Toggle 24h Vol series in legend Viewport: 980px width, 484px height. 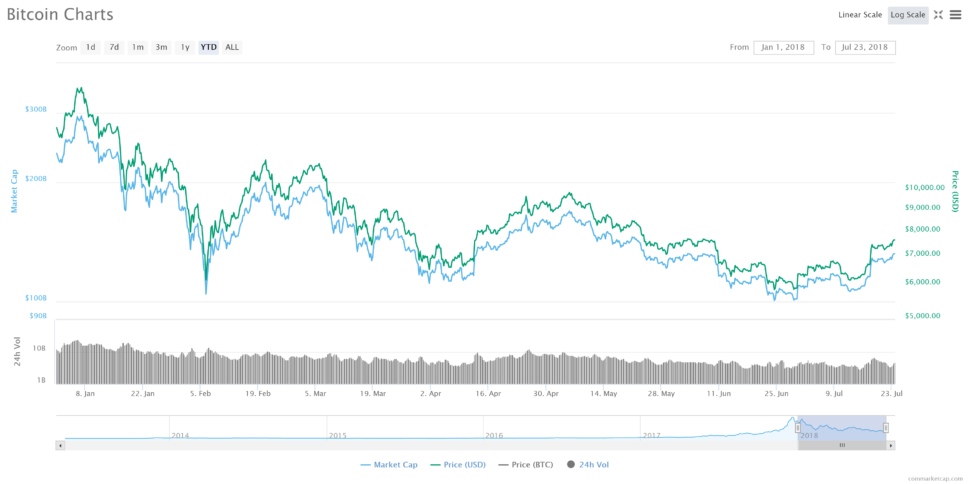(x=588, y=464)
